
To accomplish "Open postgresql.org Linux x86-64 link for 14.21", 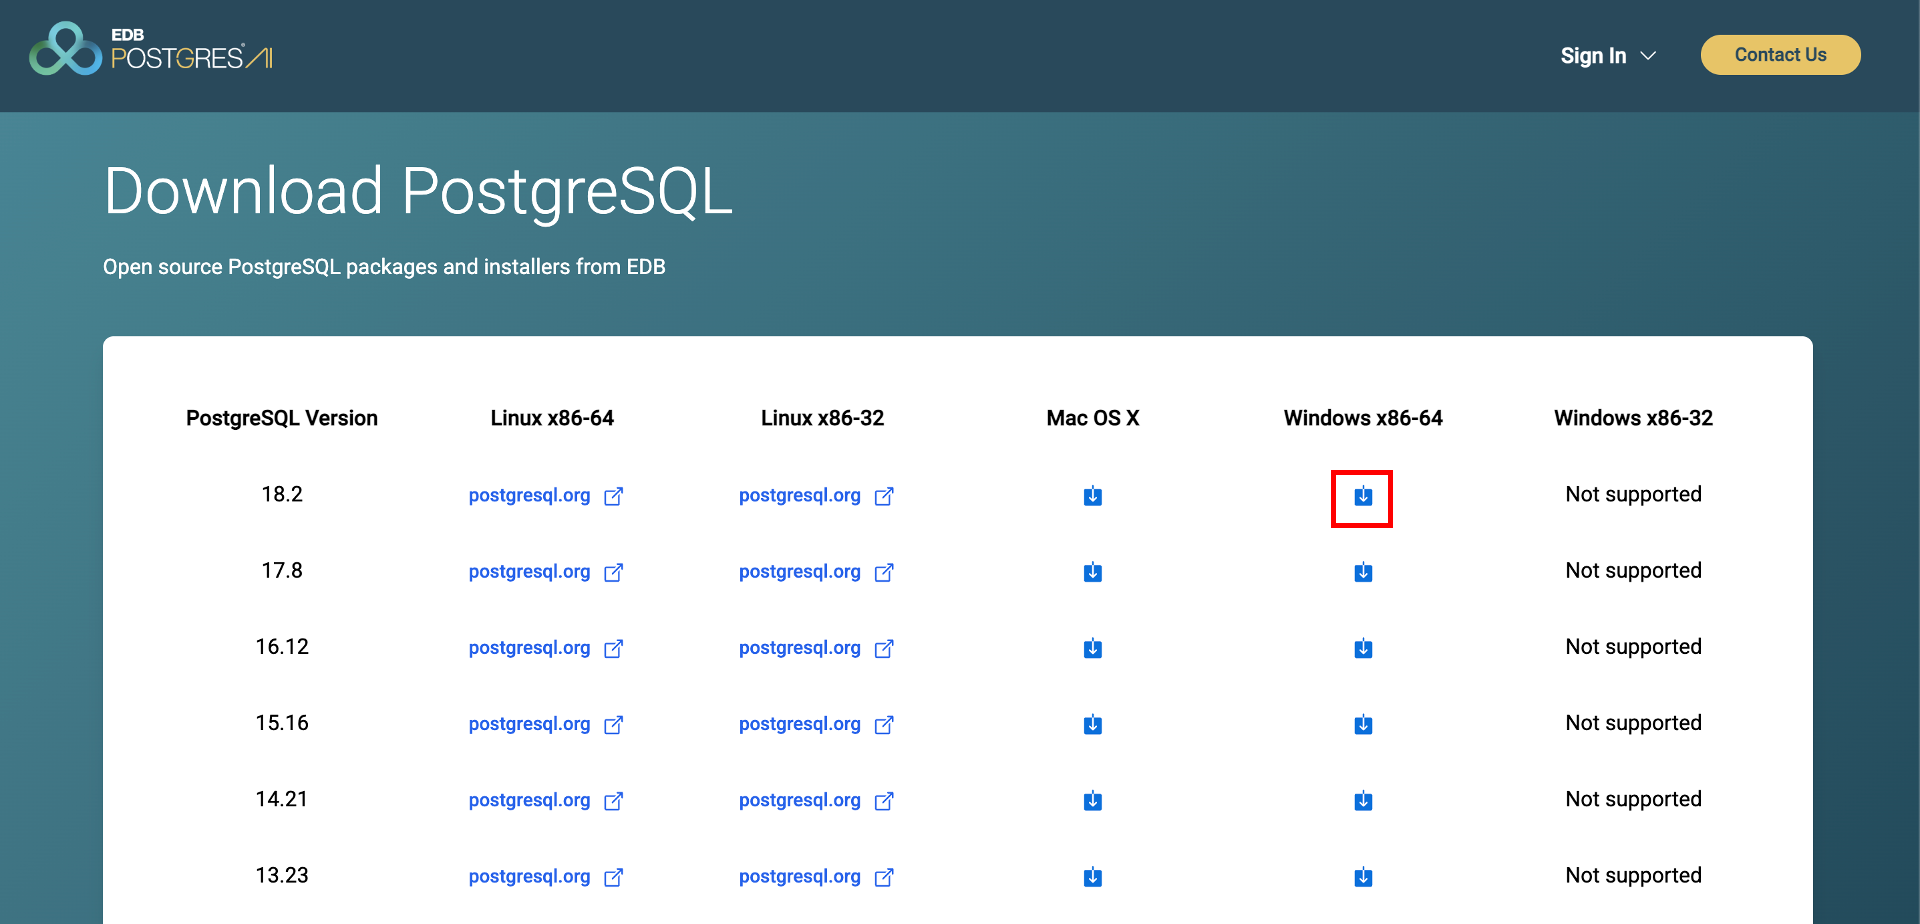I will (x=546, y=800).
